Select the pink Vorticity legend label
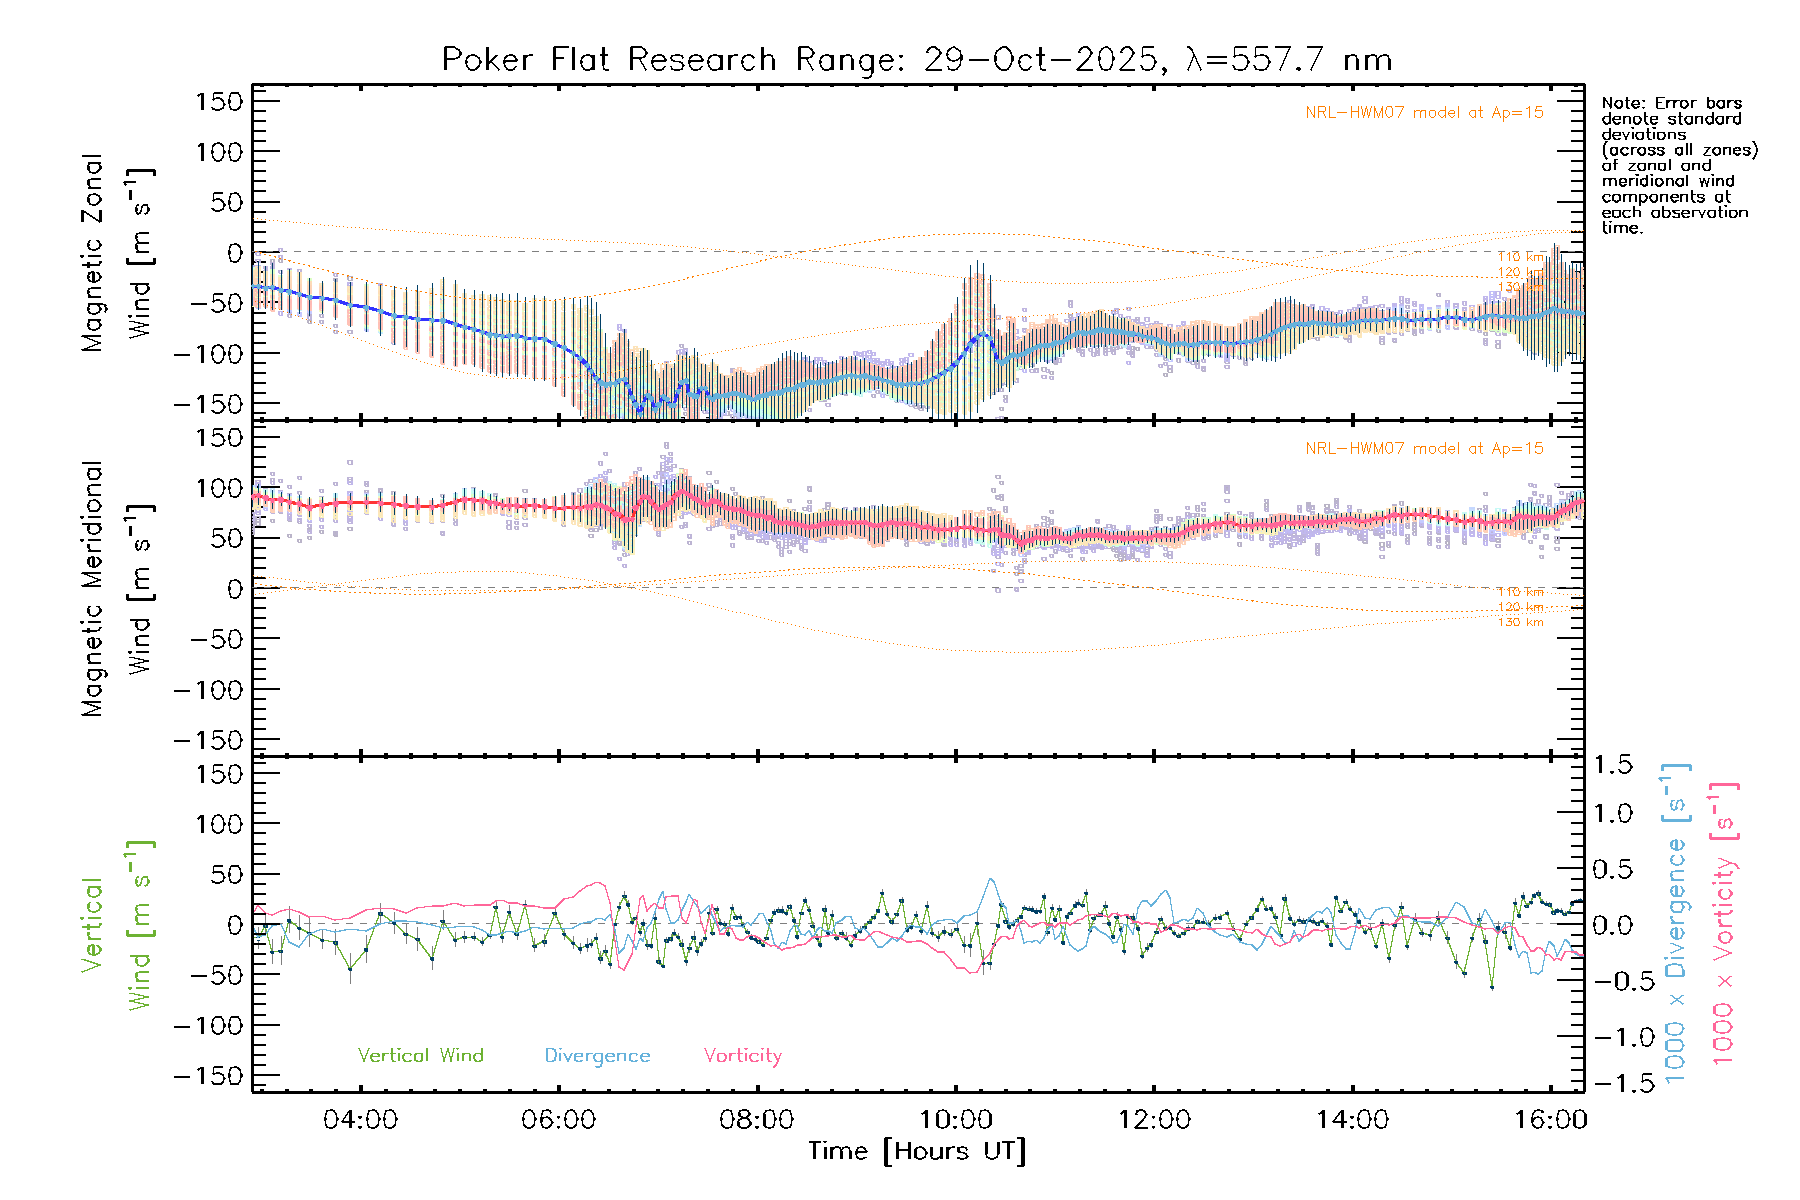Screen dimensions: 1800x1200 [742, 1055]
